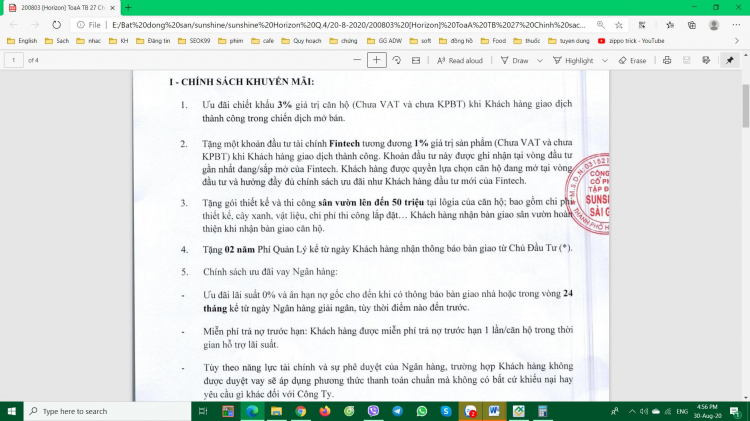Open the tuyen dung bookmarks folder

569,41
